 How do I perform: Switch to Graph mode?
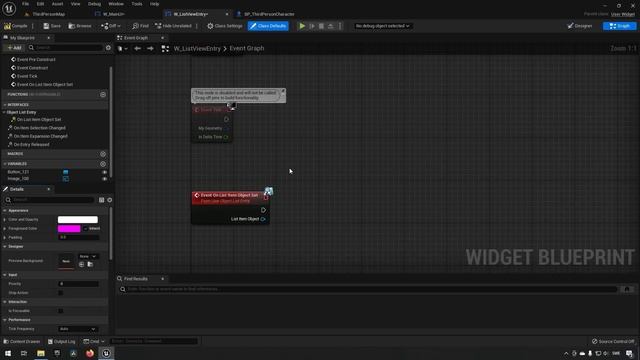point(619,26)
